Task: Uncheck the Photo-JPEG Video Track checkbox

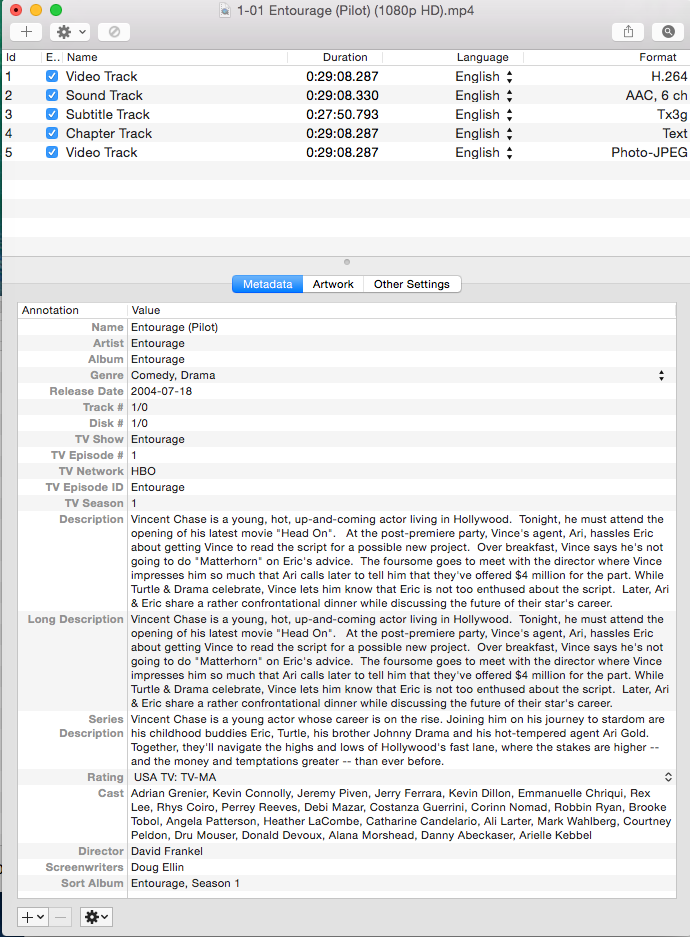Action: 52,152
